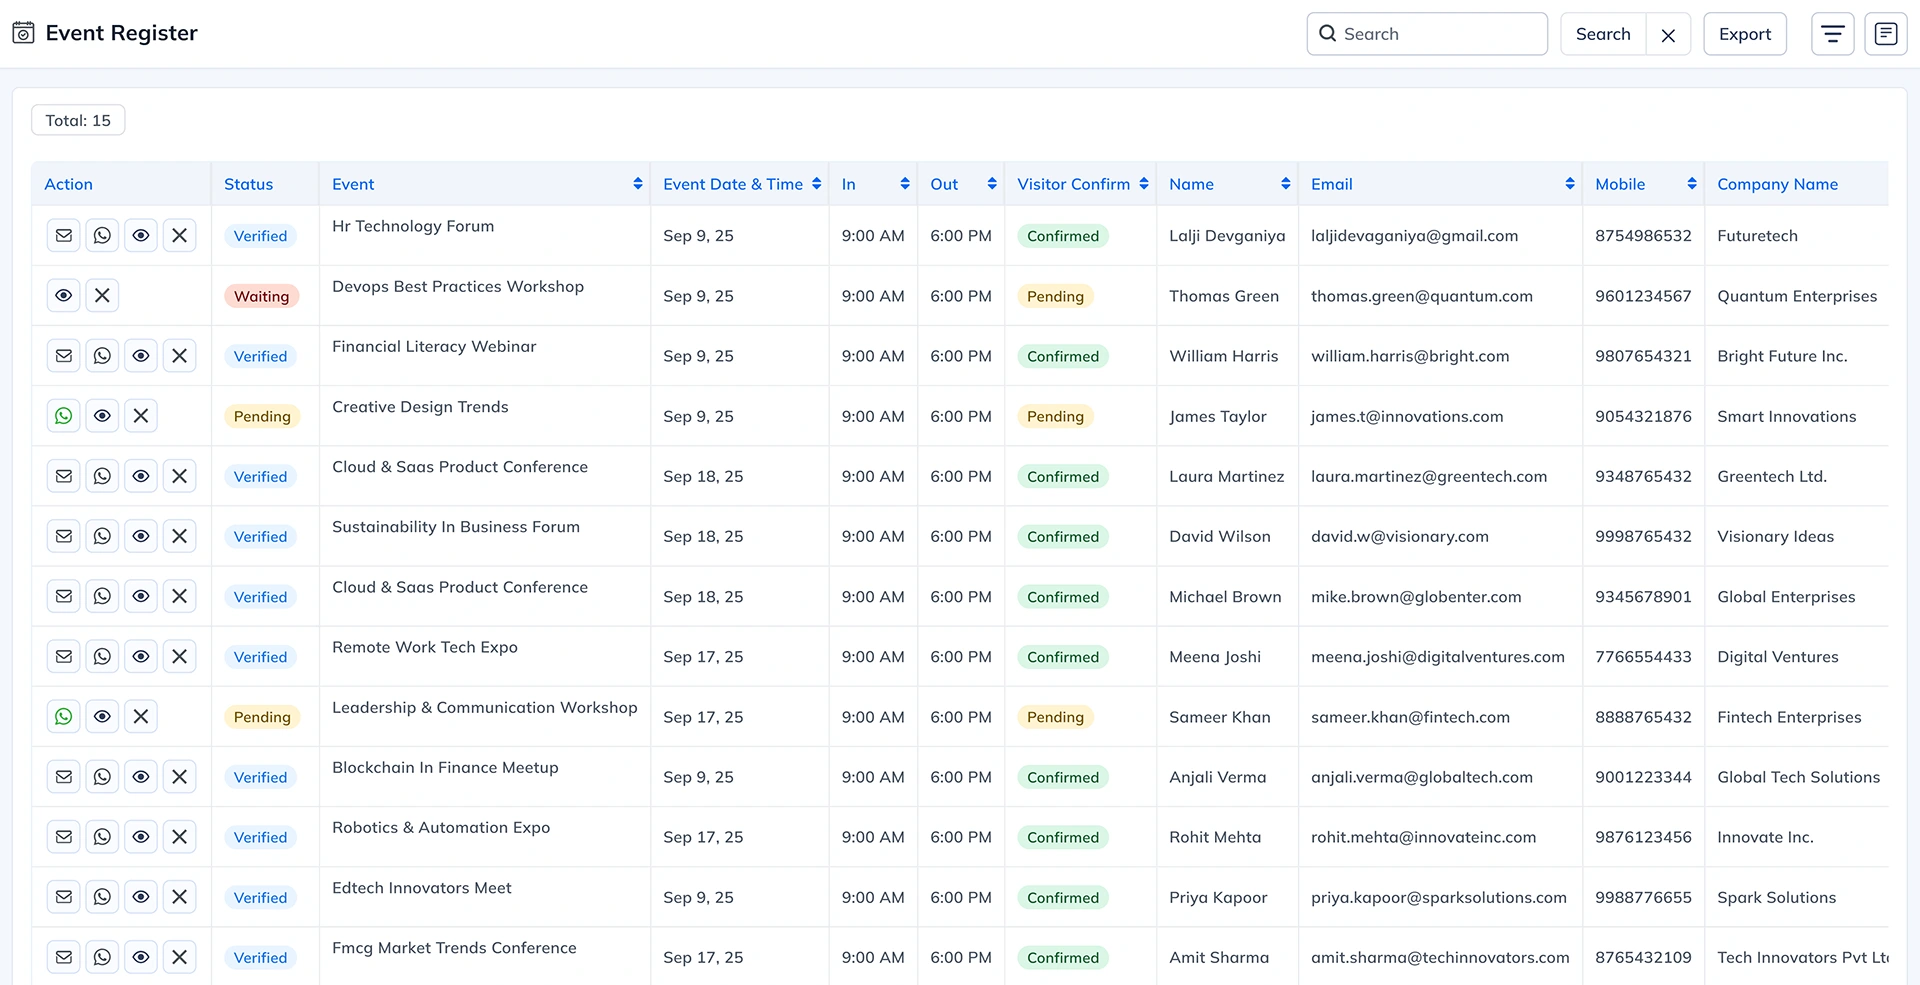Viewport: 1920px width, 985px height.
Task: Remove the Thomas Green registration with X icon
Action: (102, 296)
